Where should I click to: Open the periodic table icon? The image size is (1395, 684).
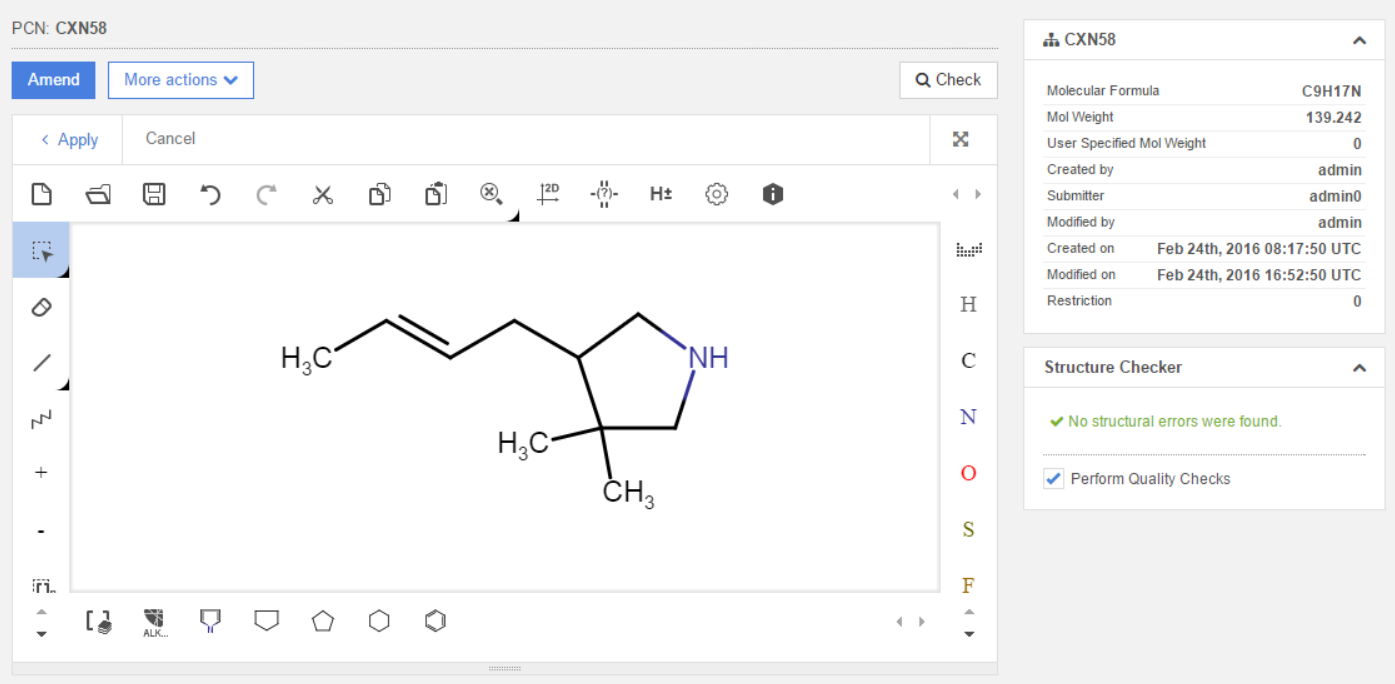tap(968, 249)
